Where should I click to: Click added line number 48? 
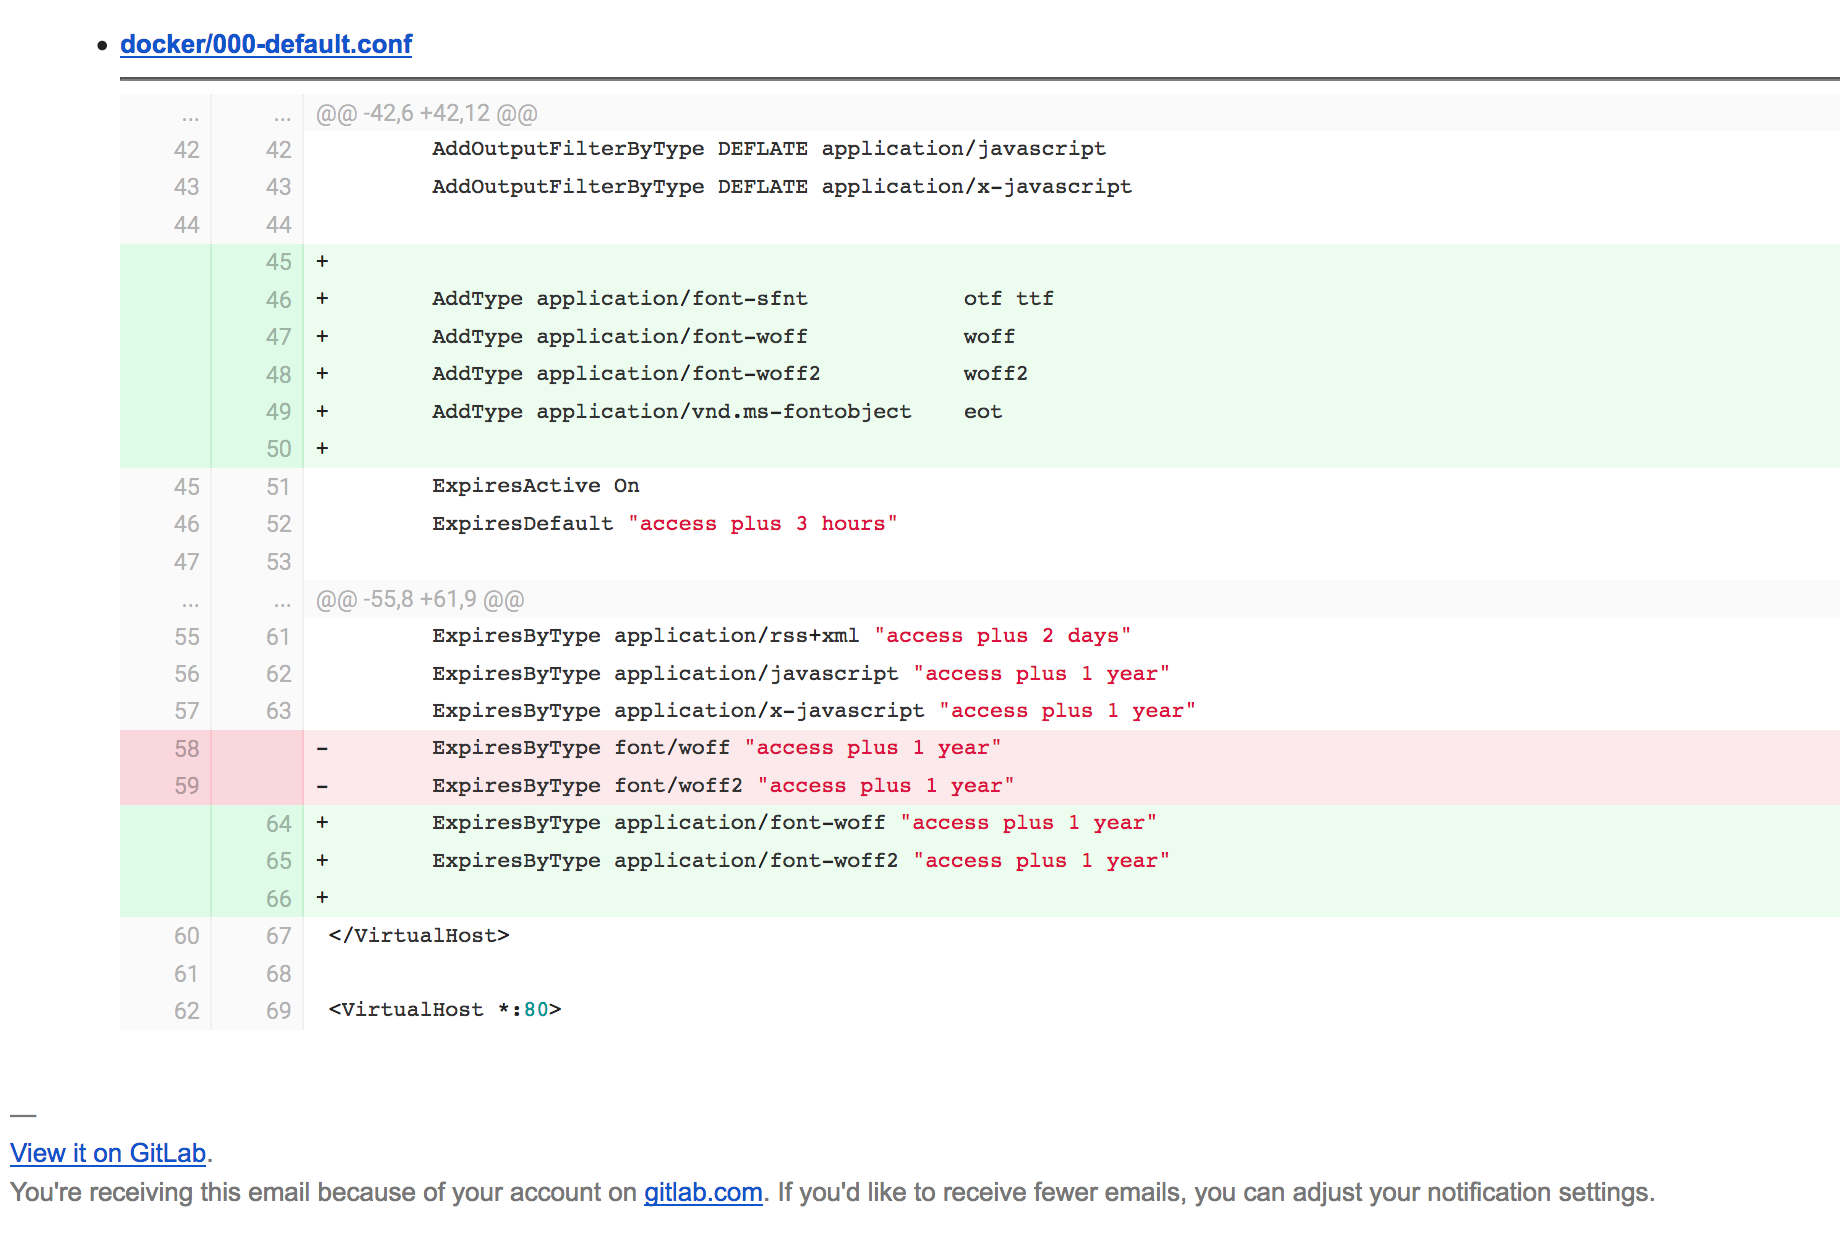point(278,374)
